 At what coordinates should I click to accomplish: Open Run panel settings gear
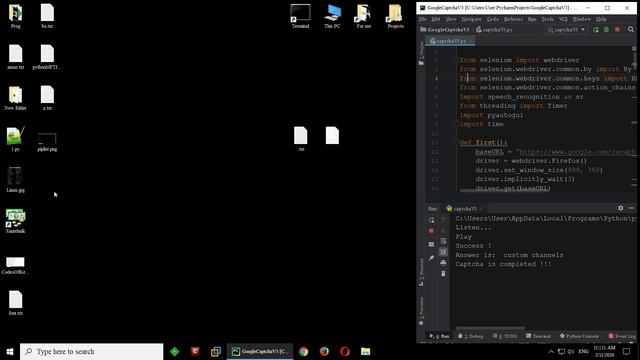point(620,208)
